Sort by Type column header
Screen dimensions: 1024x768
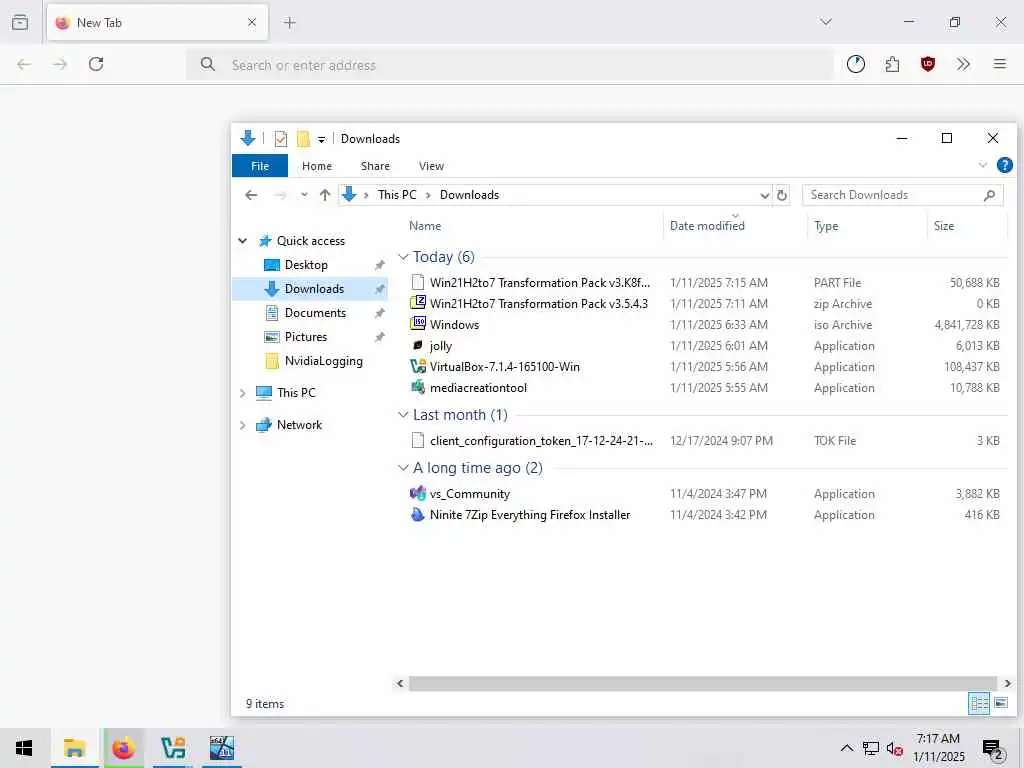point(825,225)
